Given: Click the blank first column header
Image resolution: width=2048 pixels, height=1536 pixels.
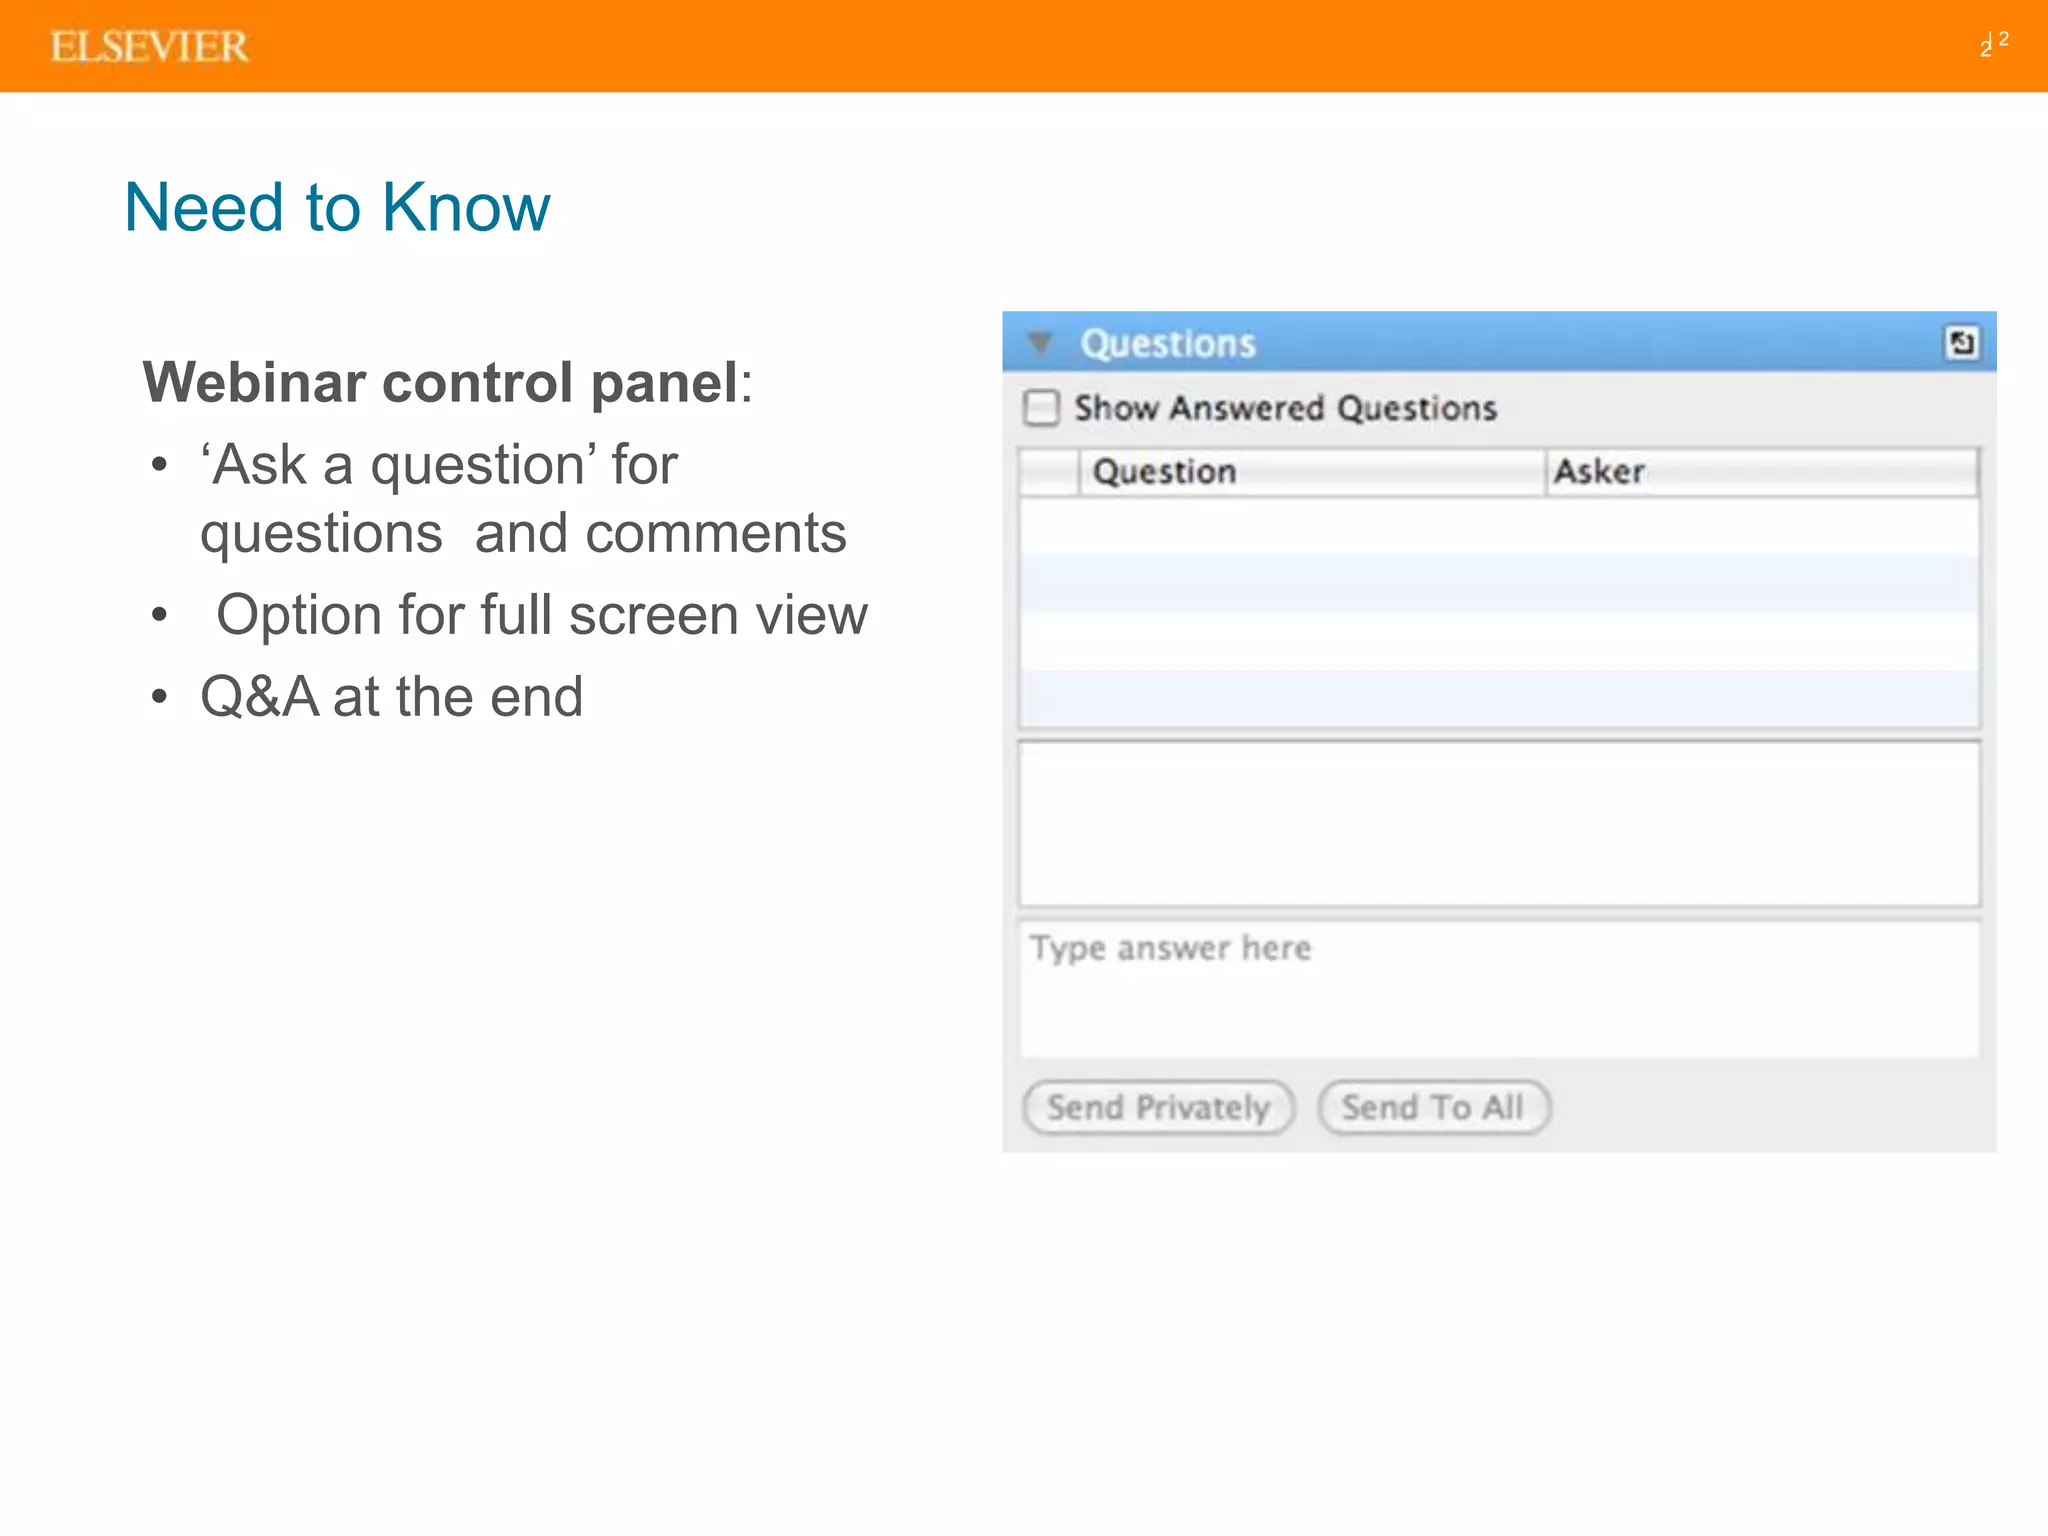Looking at the screenshot, I should point(1049,471).
